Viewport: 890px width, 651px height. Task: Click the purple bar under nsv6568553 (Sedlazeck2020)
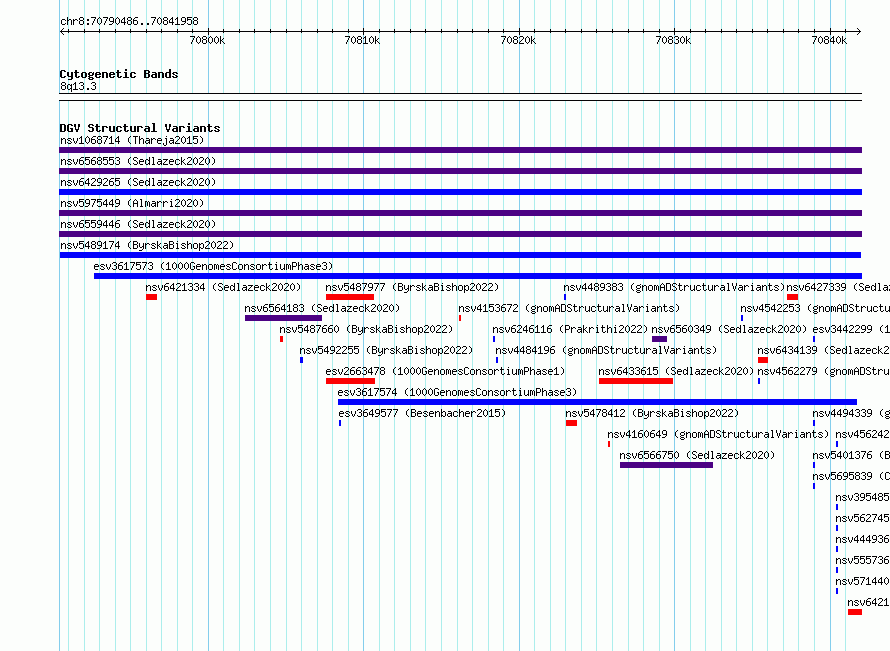pos(460,171)
